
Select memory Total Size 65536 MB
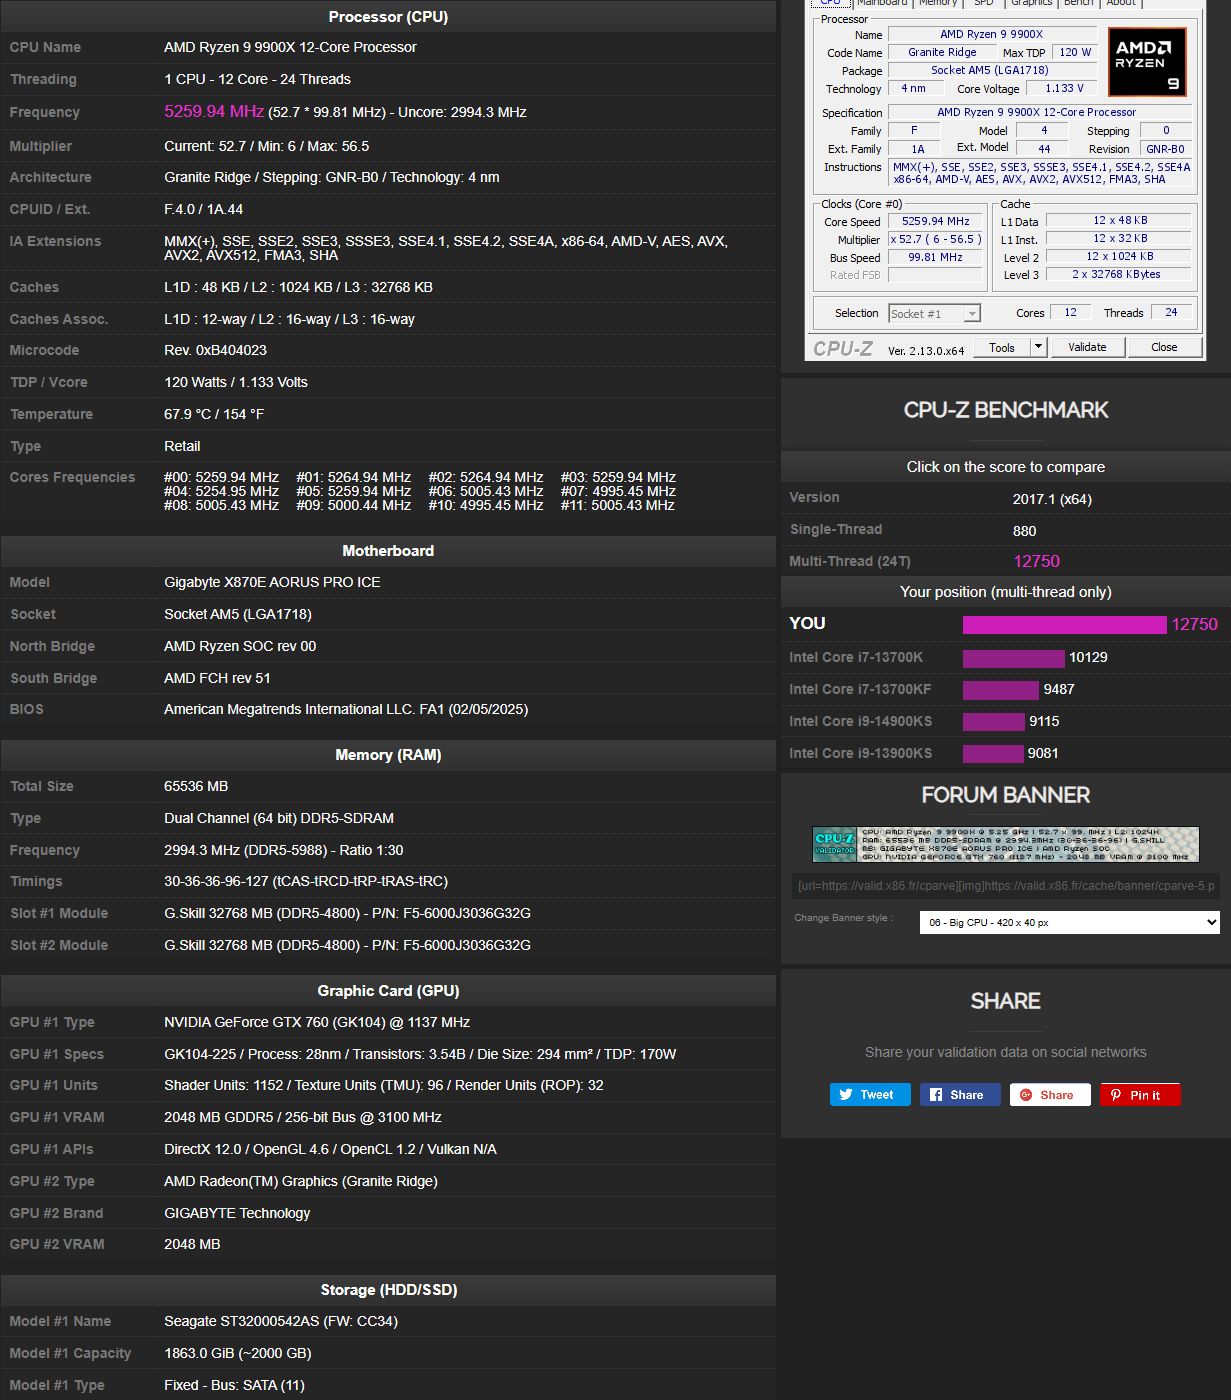point(196,786)
